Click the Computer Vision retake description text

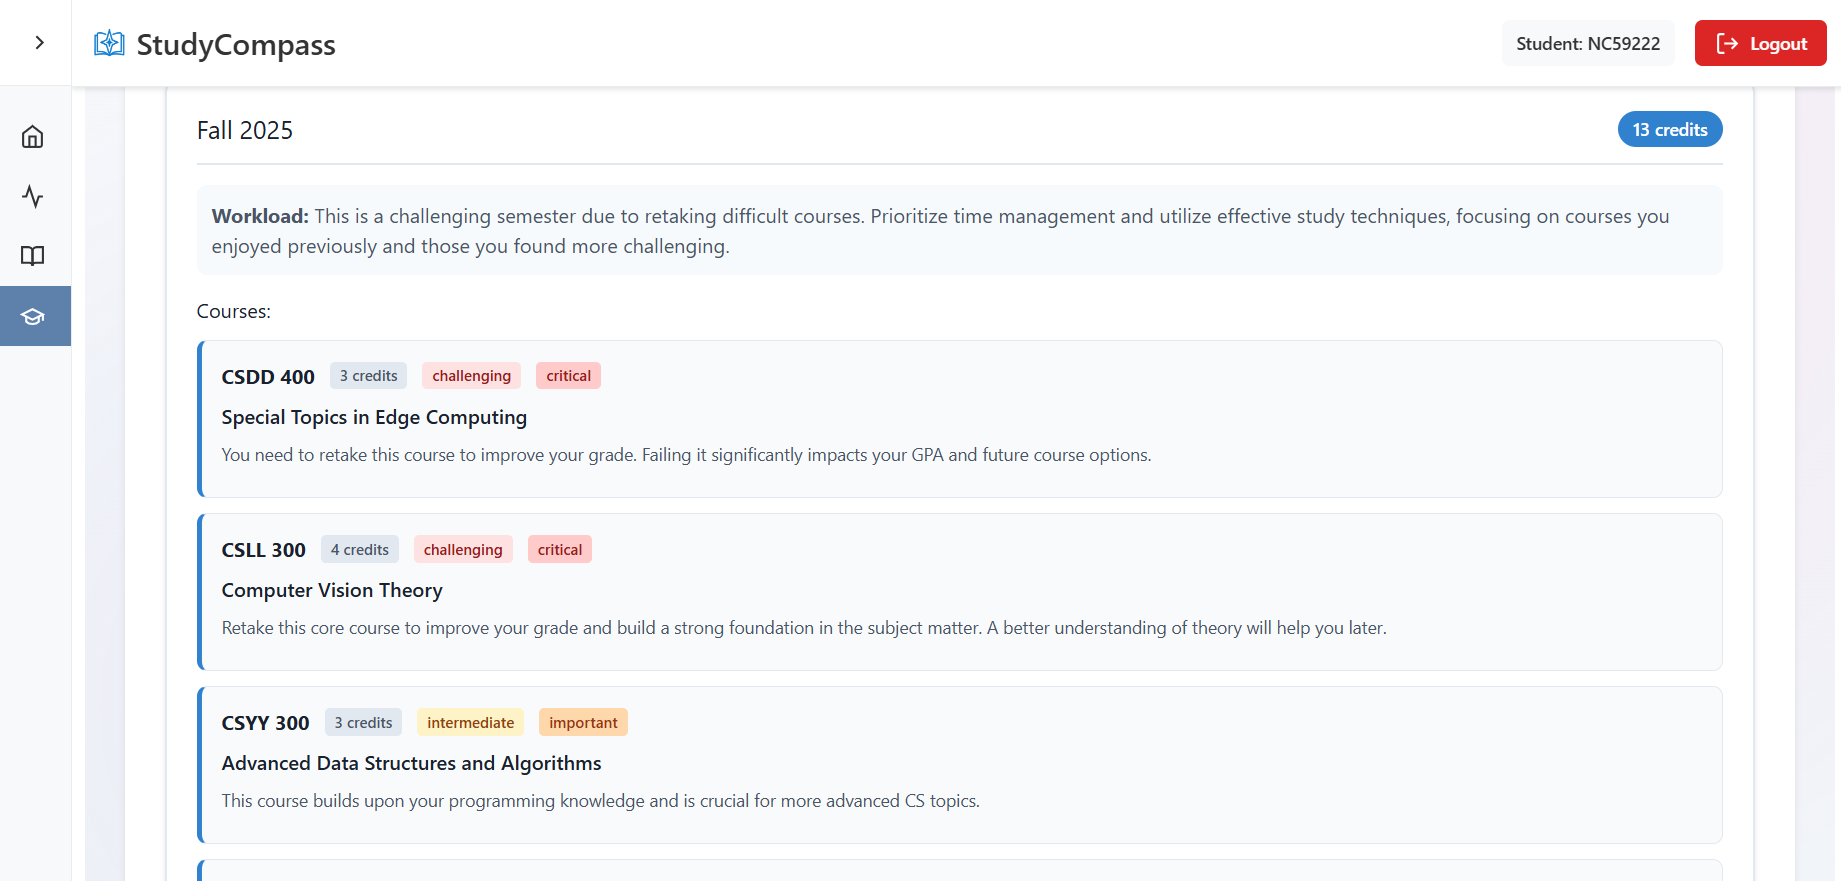click(804, 628)
